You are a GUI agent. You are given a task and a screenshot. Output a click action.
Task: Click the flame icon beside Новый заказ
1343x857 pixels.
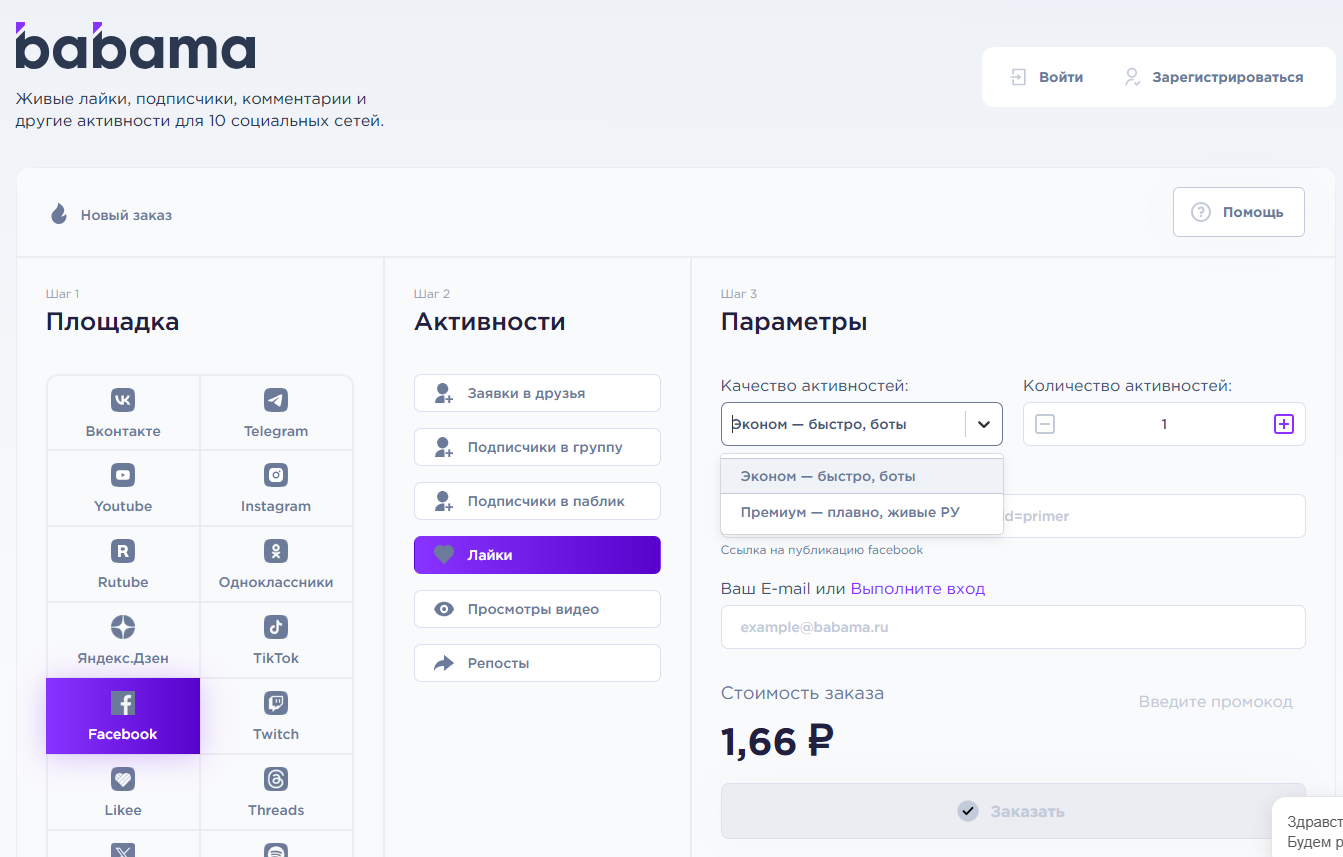point(59,214)
